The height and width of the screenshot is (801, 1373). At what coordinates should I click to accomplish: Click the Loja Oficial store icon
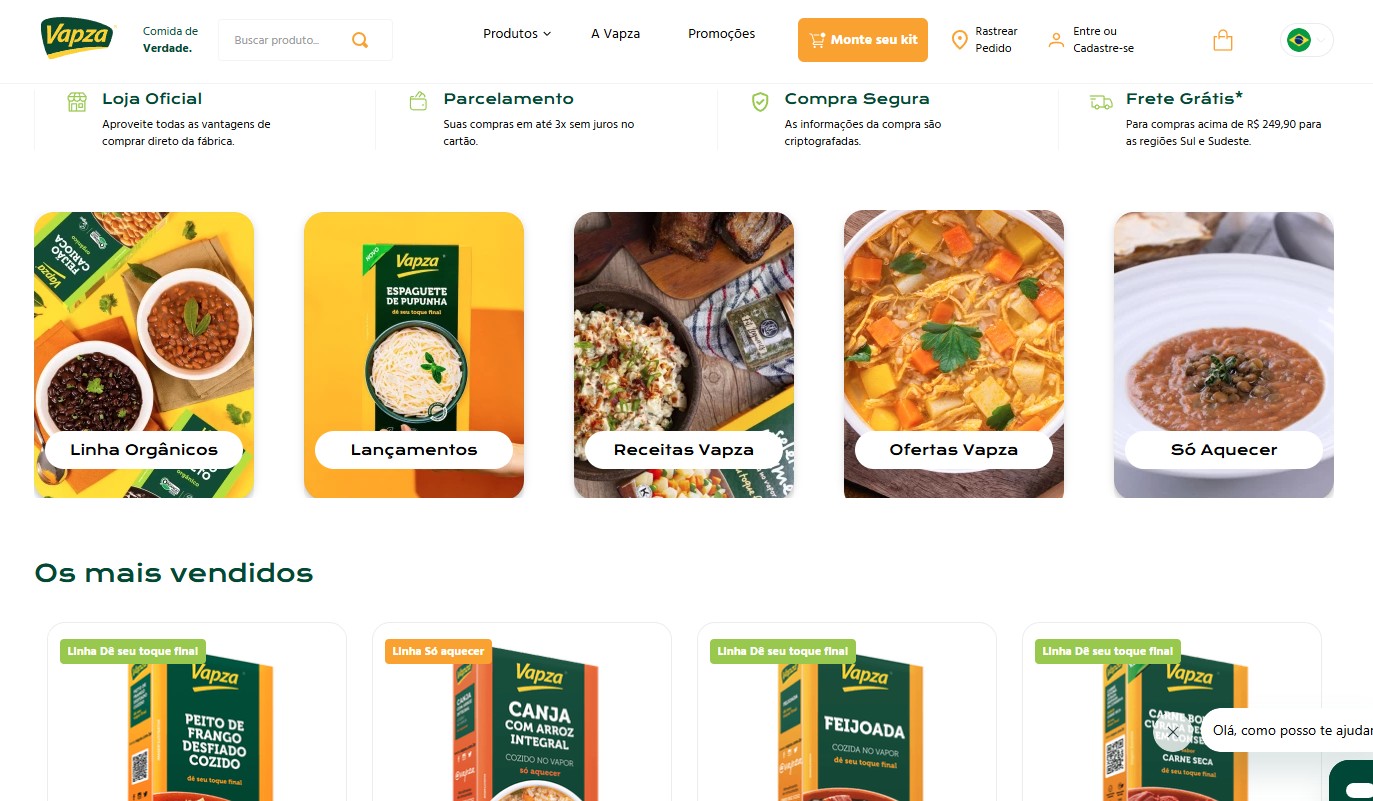coord(77,101)
